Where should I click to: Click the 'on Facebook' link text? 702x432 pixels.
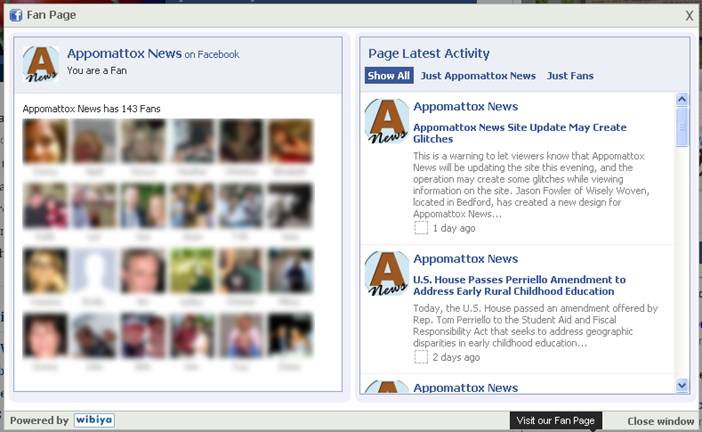(212, 55)
